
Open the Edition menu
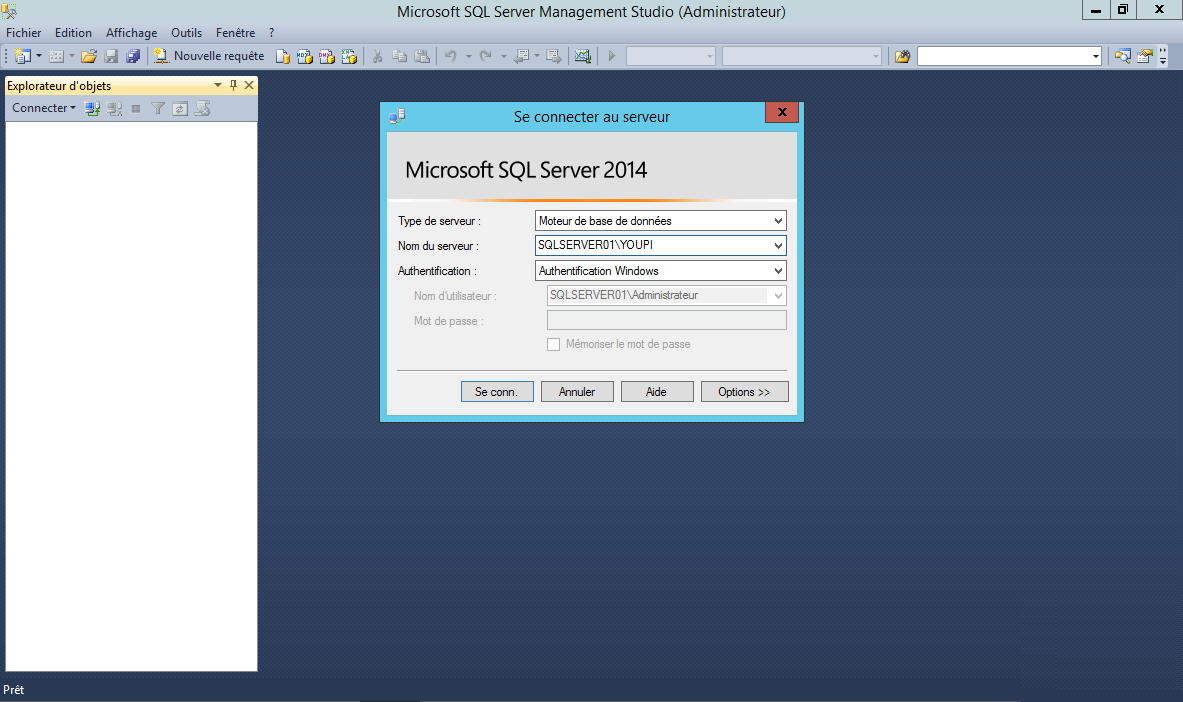(73, 32)
